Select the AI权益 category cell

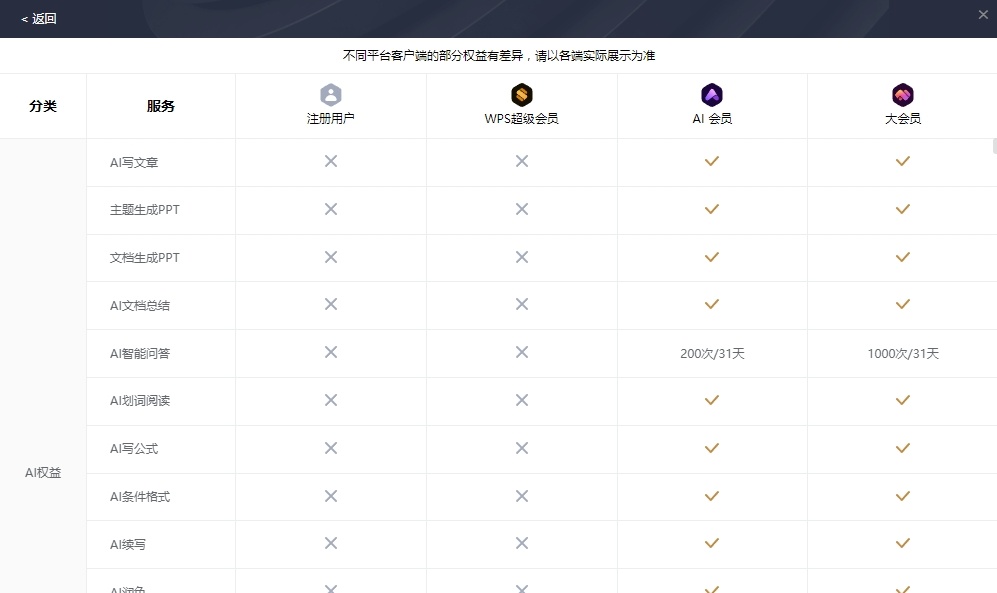(43, 472)
